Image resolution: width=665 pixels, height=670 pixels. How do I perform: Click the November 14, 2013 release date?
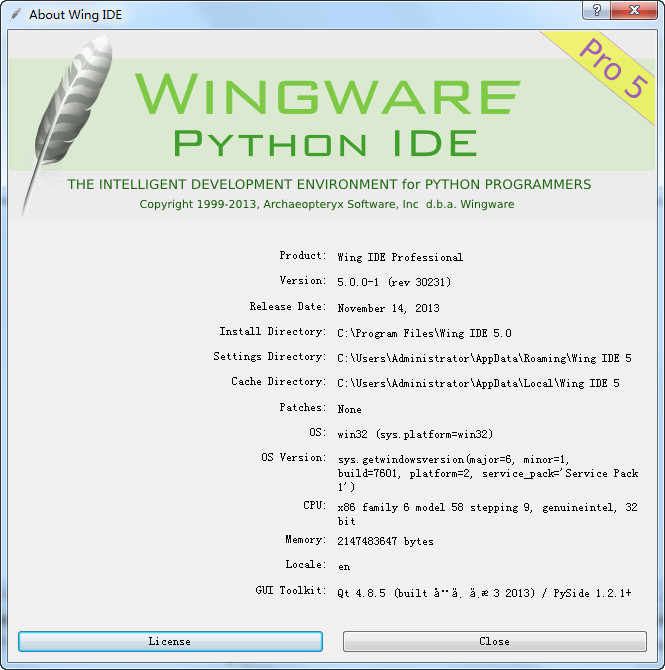(388, 308)
